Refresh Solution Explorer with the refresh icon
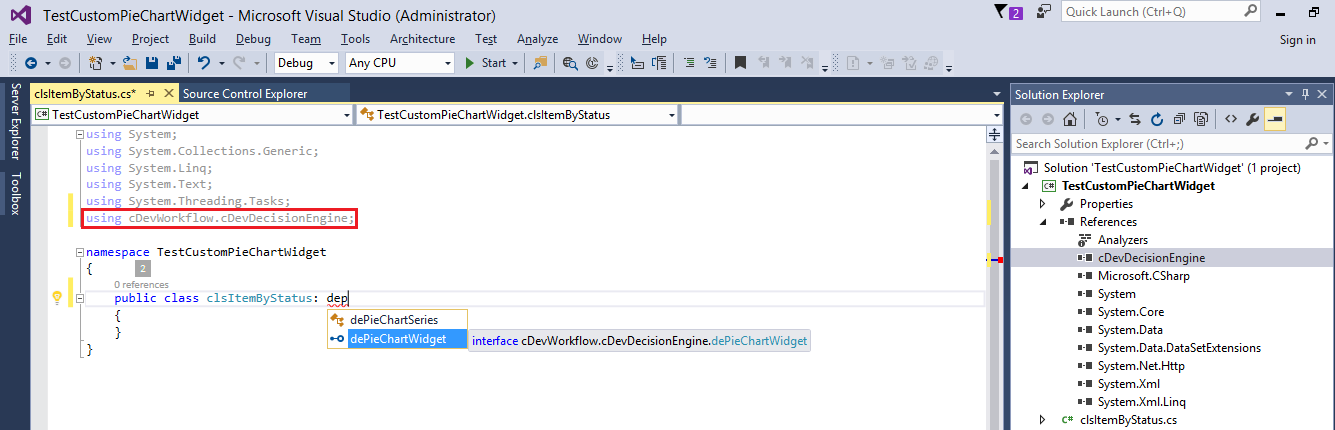This screenshot has height=430, width=1335. 1157,120
